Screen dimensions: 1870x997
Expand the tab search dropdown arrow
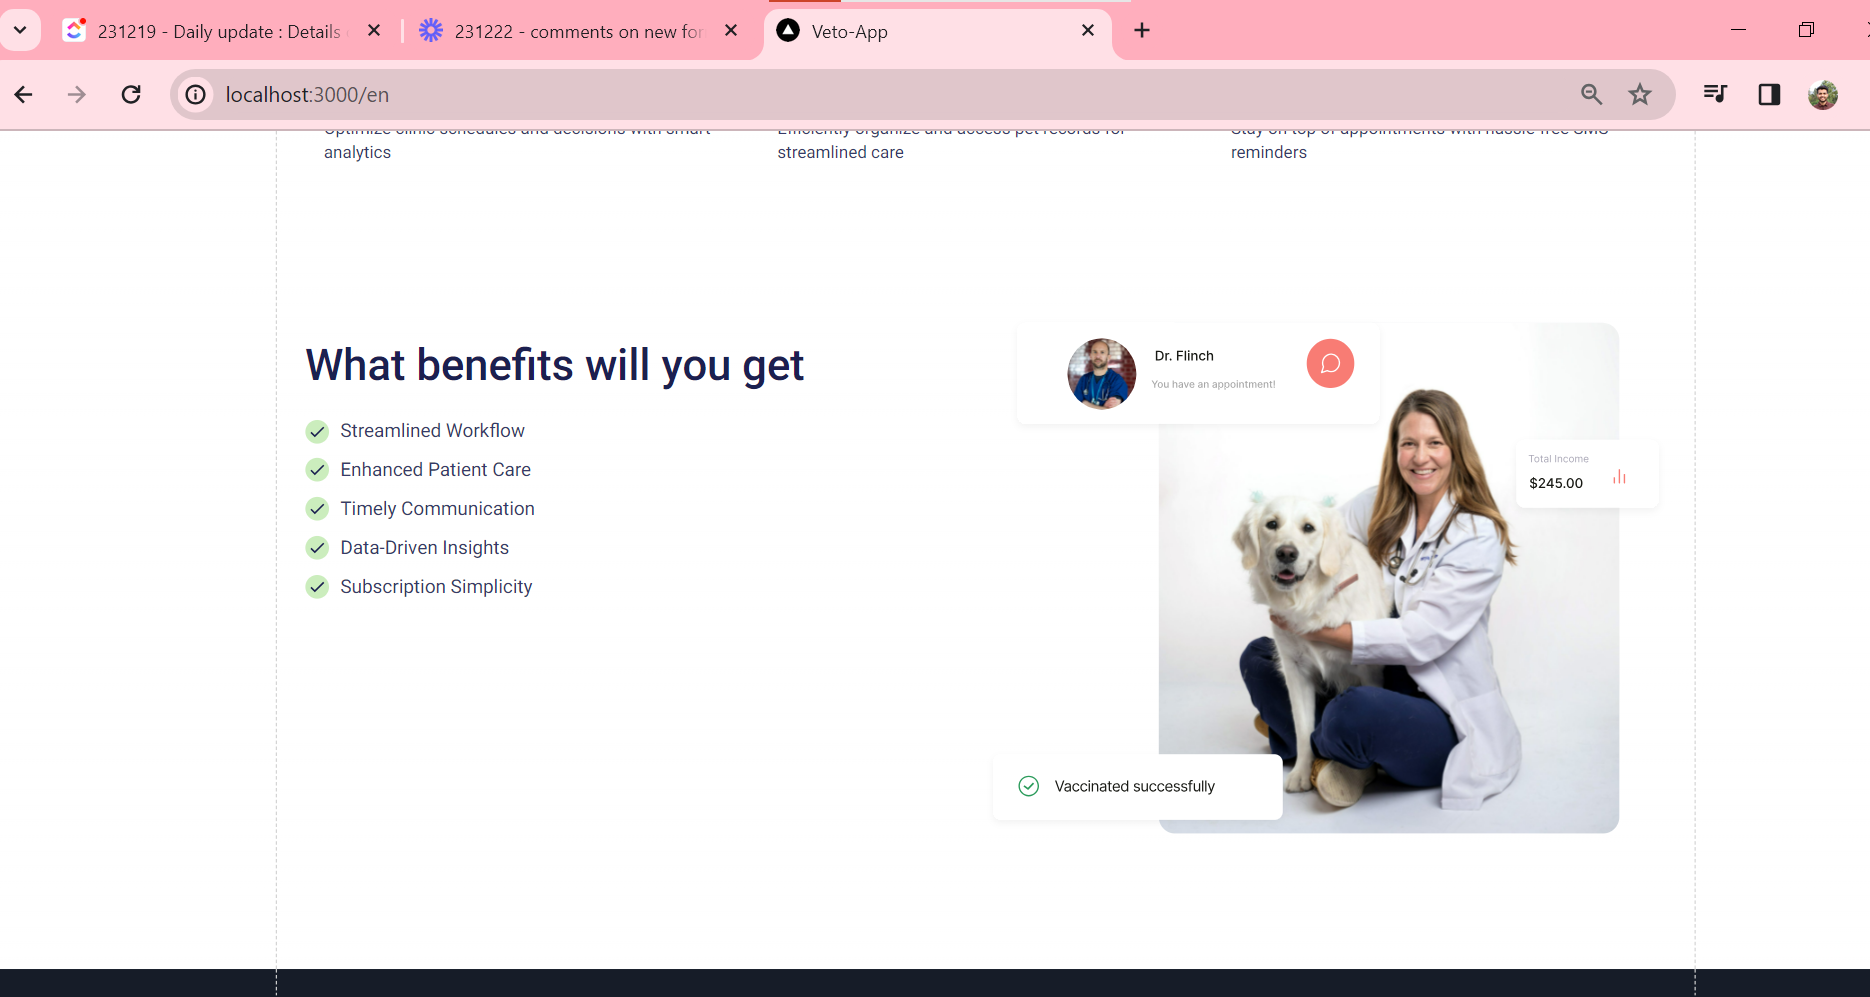pyautogui.click(x=20, y=30)
